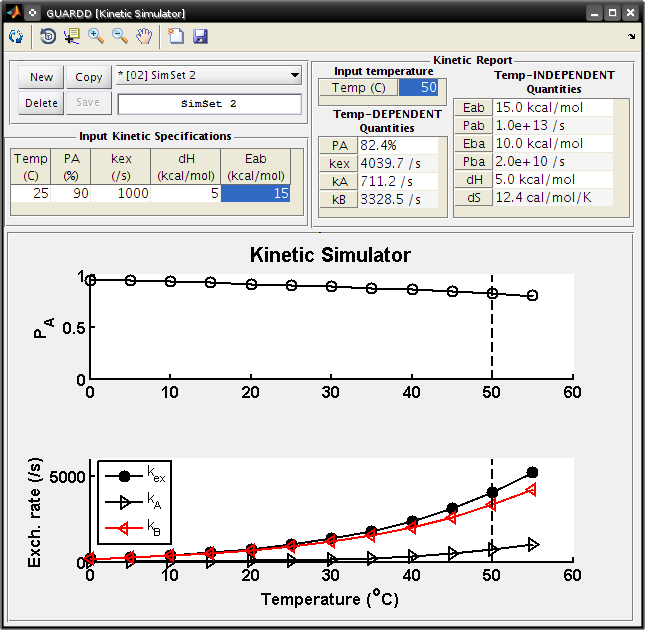Minimize the GUARDD window
Screen dimensions: 645x630
click(x=594, y=13)
